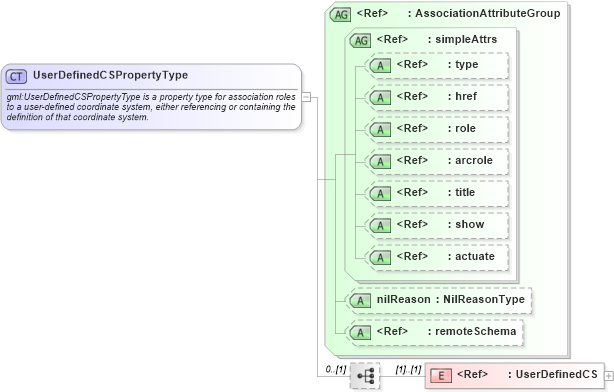This screenshot has height=392, width=614.
Task: Select the ': UserDefinedCS' element name
Action: coord(553,374)
